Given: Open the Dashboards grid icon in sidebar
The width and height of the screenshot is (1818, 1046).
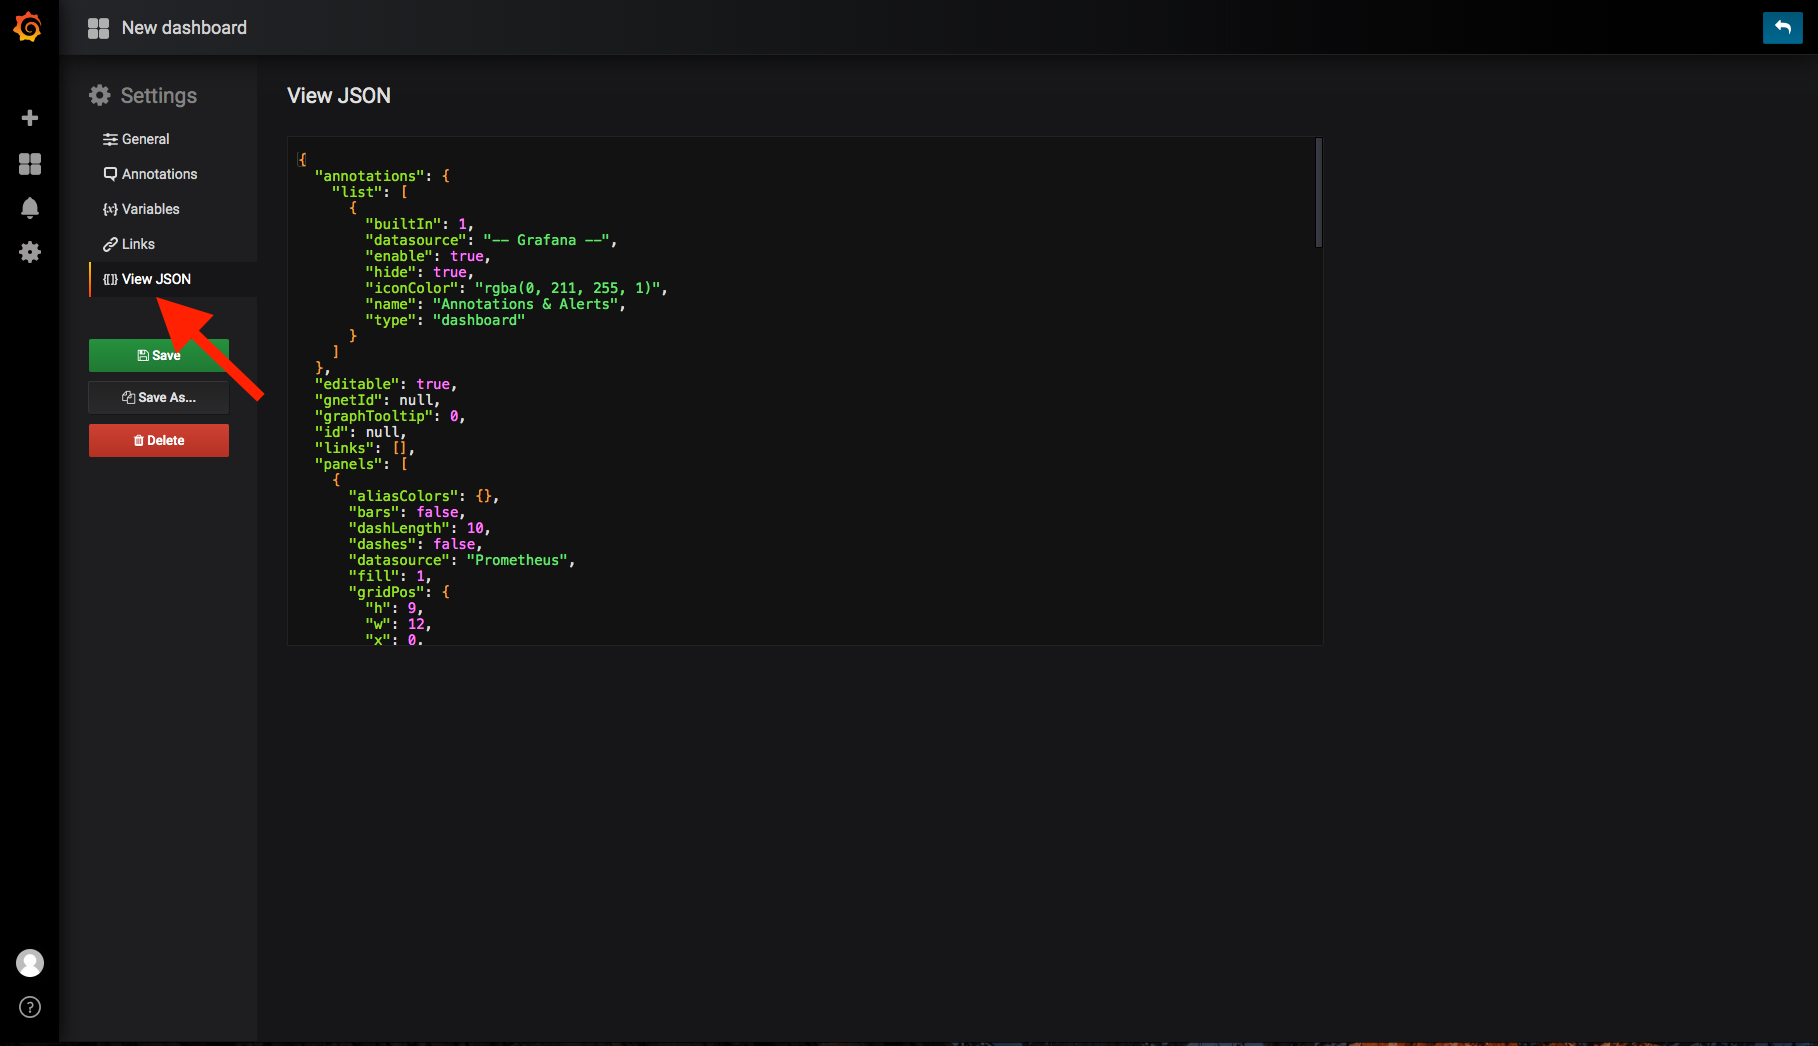Looking at the screenshot, I should (x=30, y=164).
